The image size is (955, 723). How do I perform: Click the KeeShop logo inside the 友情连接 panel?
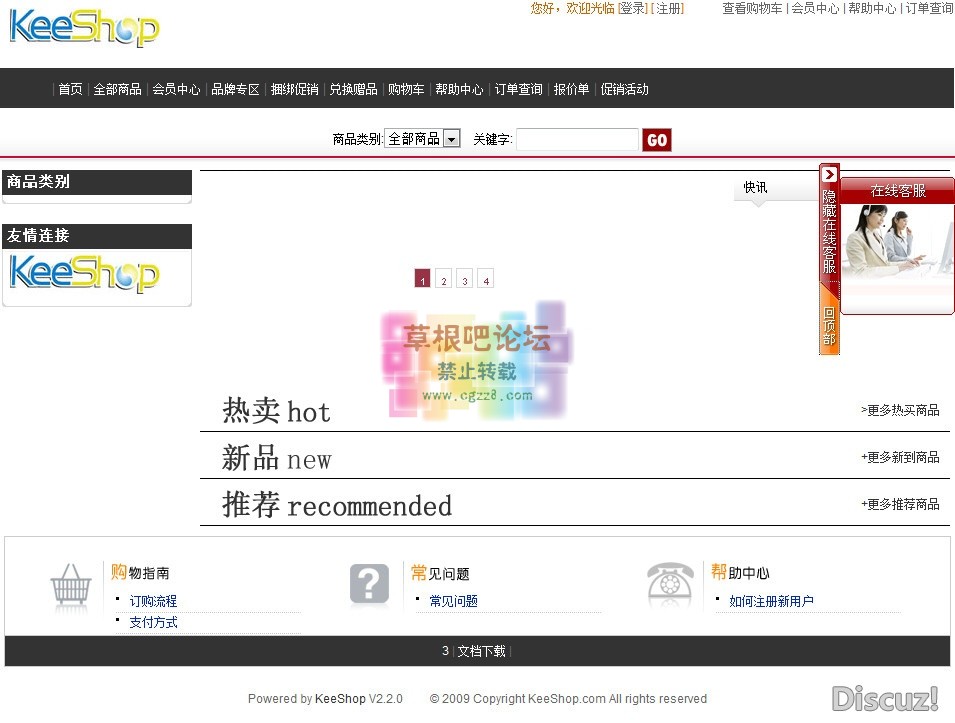pyautogui.click(x=86, y=274)
